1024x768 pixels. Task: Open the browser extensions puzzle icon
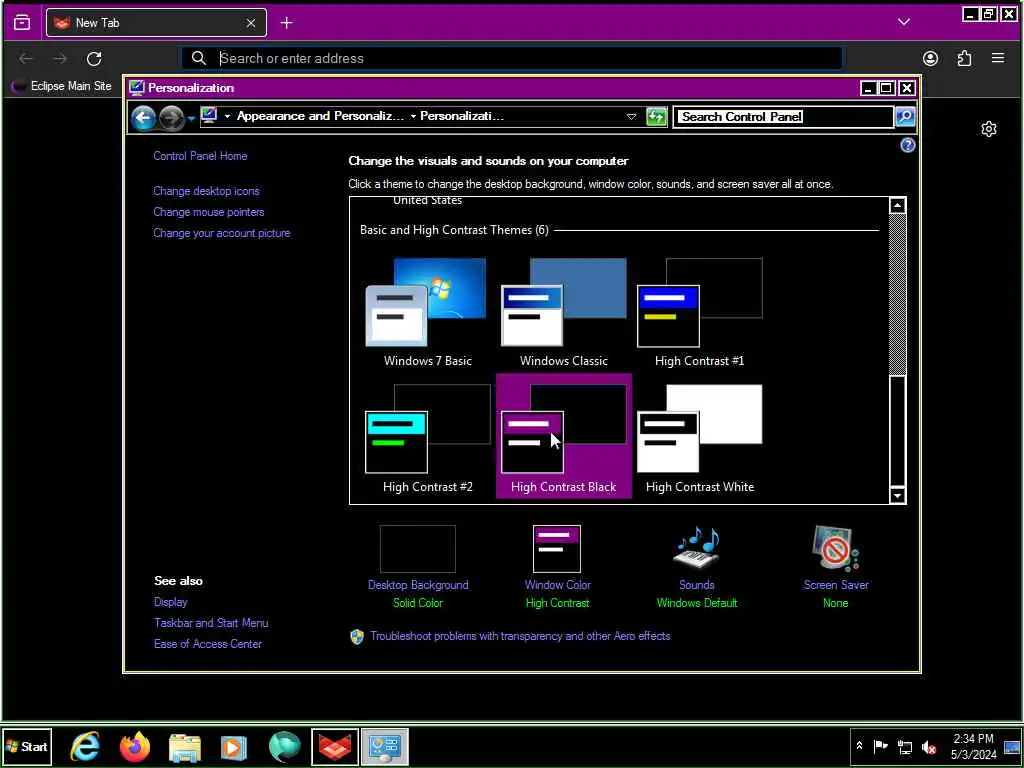[x=965, y=59]
